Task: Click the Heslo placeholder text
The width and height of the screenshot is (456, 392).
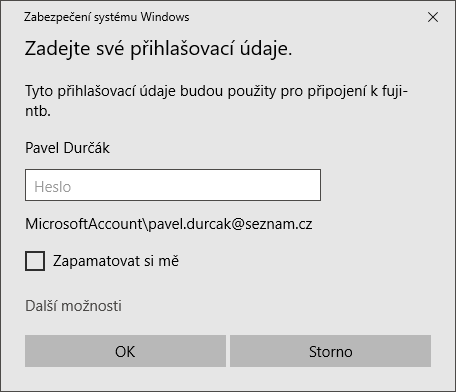Action: point(53,187)
